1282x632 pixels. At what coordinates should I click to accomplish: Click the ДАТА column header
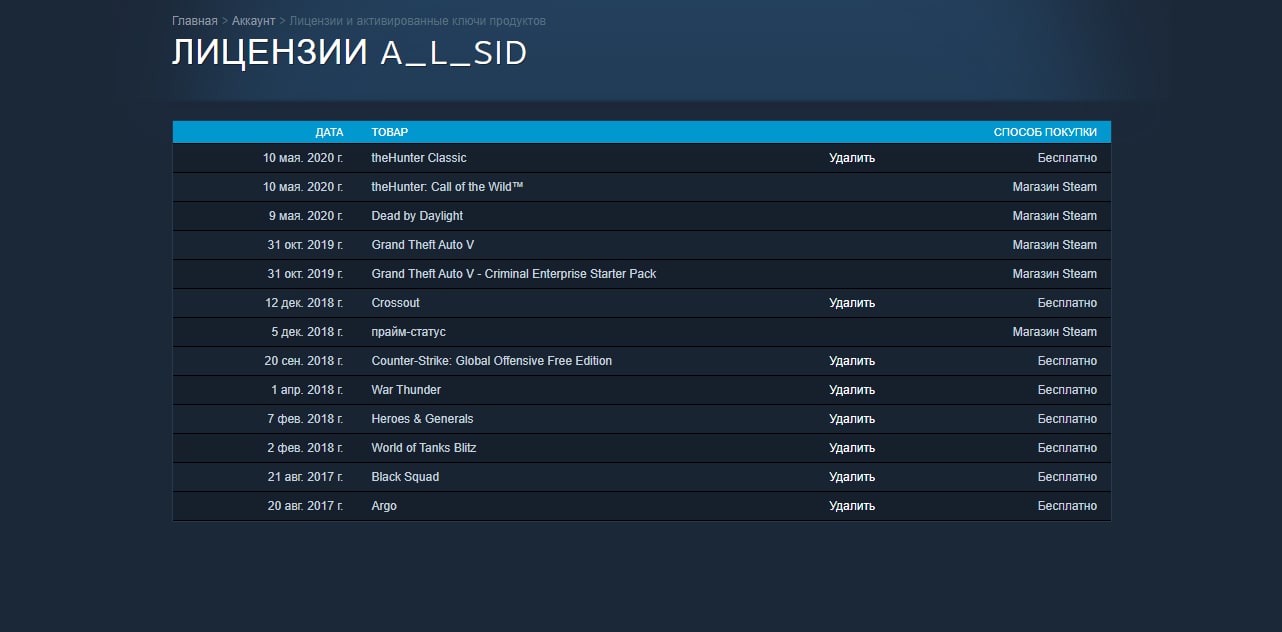(329, 132)
